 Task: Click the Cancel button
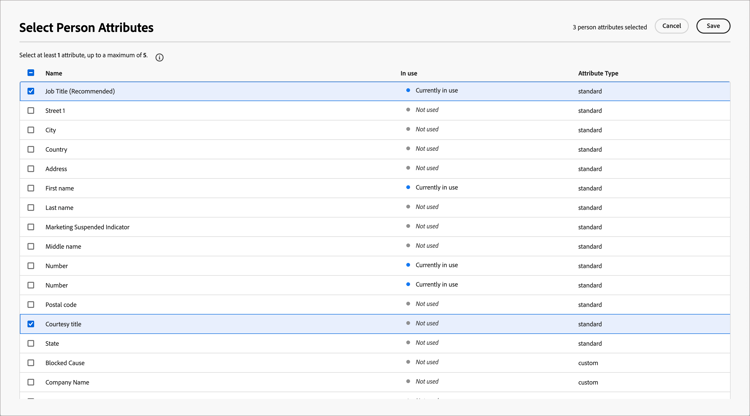click(x=671, y=26)
